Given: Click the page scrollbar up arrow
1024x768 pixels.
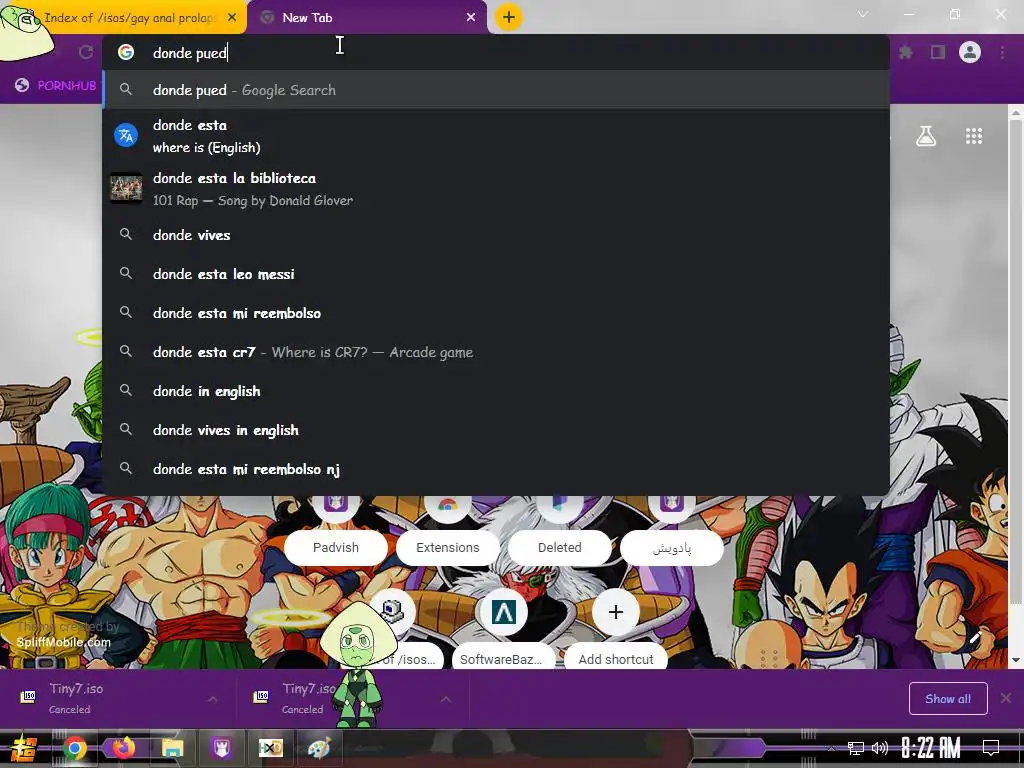Looking at the screenshot, I should coord(1016,112).
